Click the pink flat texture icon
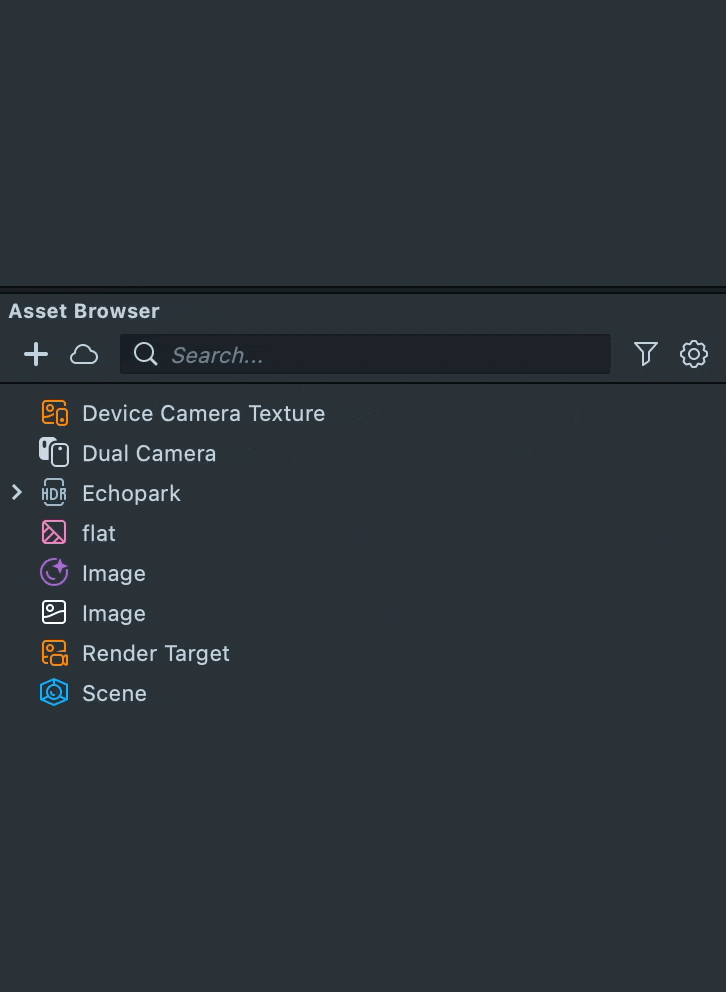 coord(54,533)
